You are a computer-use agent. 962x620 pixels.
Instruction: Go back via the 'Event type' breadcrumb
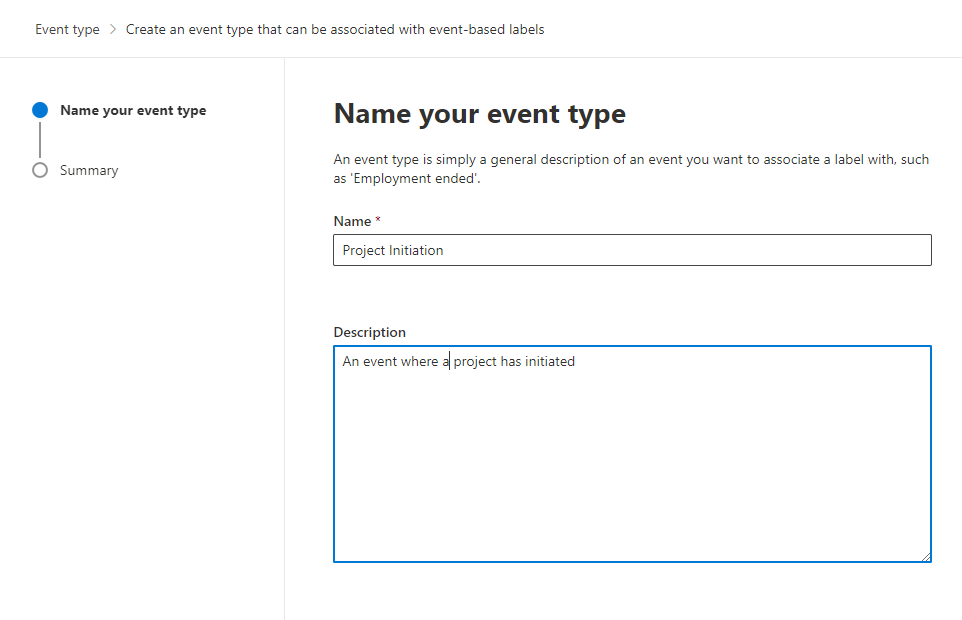[x=67, y=29]
